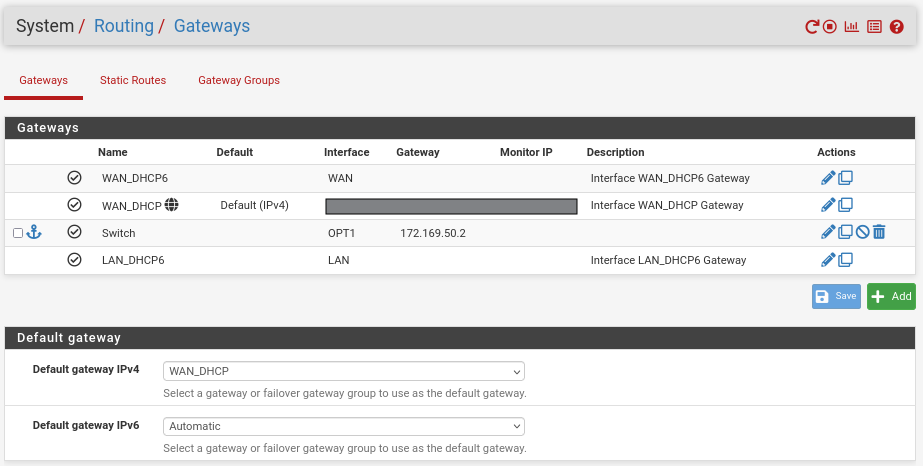
Task: Click the WAN_DHCP status check icon
Action: pyautogui.click(x=74, y=204)
